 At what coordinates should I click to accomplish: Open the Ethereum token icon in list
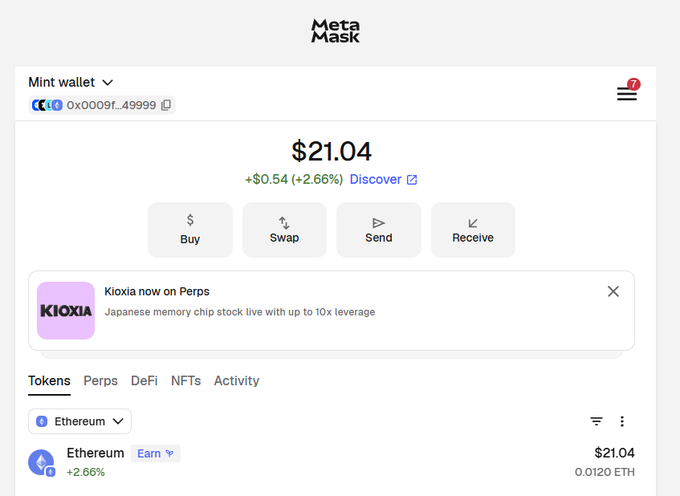pyautogui.click(x=42, y=462)
